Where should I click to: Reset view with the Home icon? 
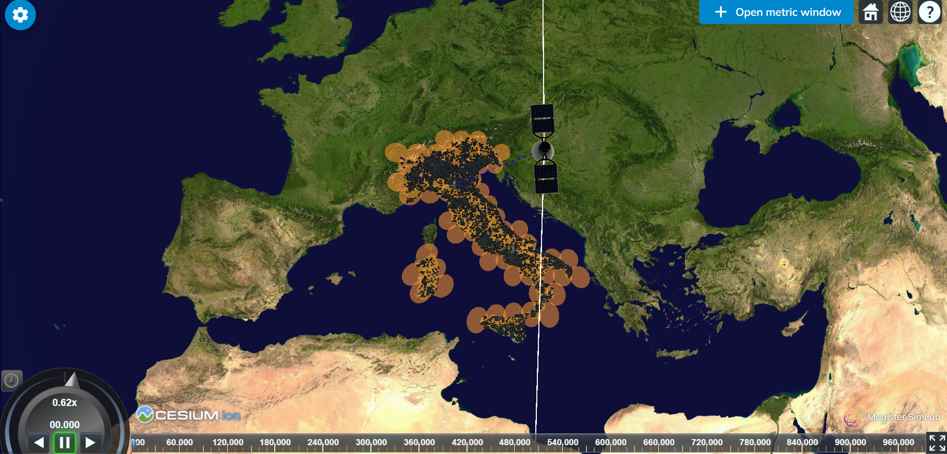[x=871, y=12]
